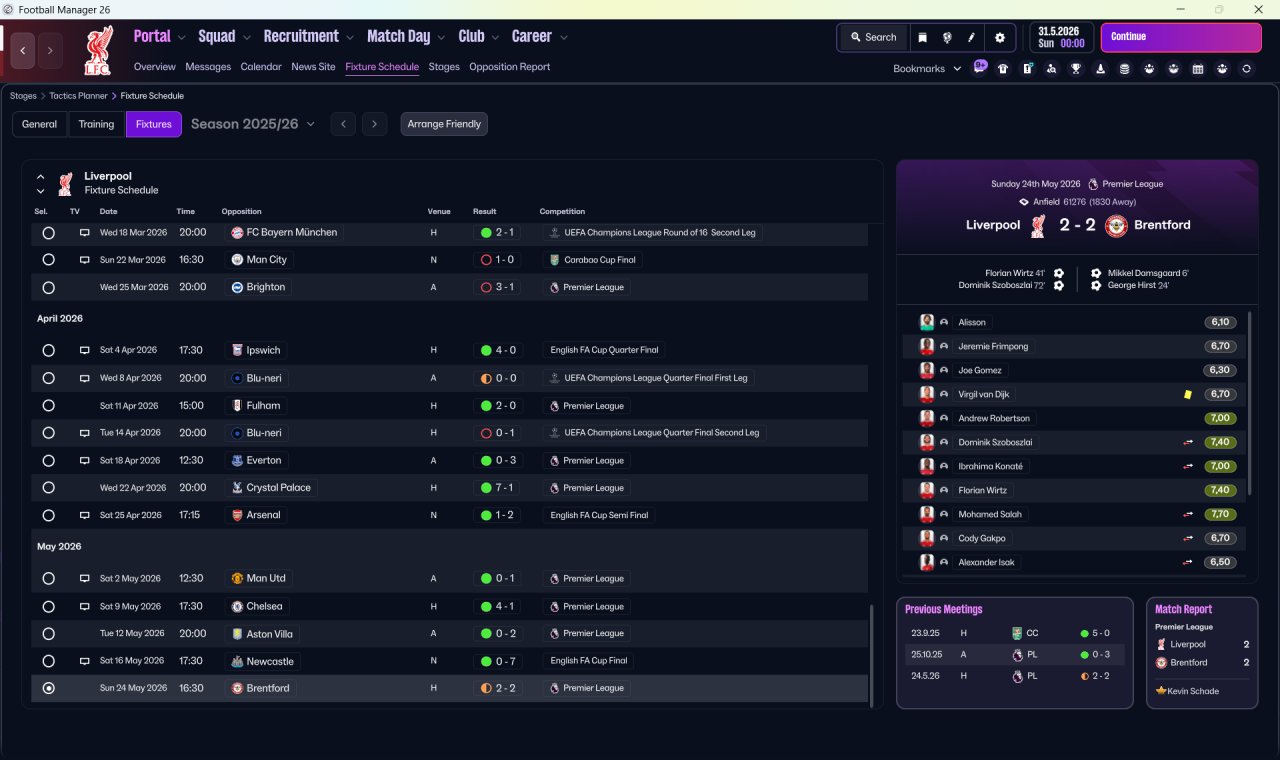The width and height of the screenshot is (1280, 760).
Task: Switch to the Messages tab
Action: click(208, 67)
